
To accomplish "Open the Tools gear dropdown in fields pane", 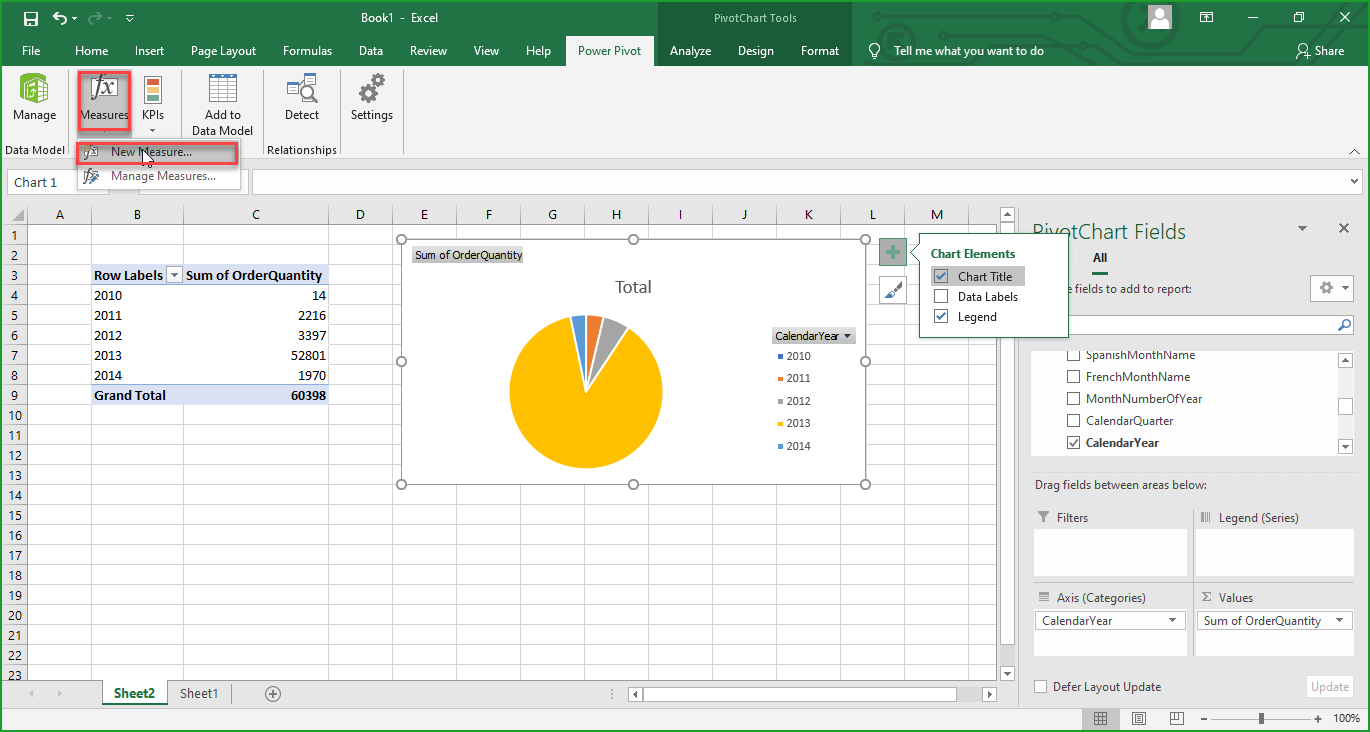I will tap(1331, 288).
